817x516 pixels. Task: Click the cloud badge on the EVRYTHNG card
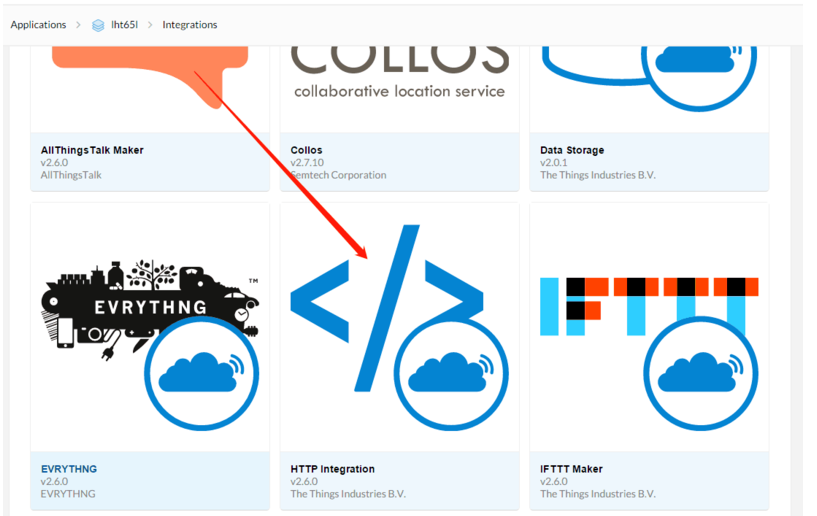[x=202, y=373]
